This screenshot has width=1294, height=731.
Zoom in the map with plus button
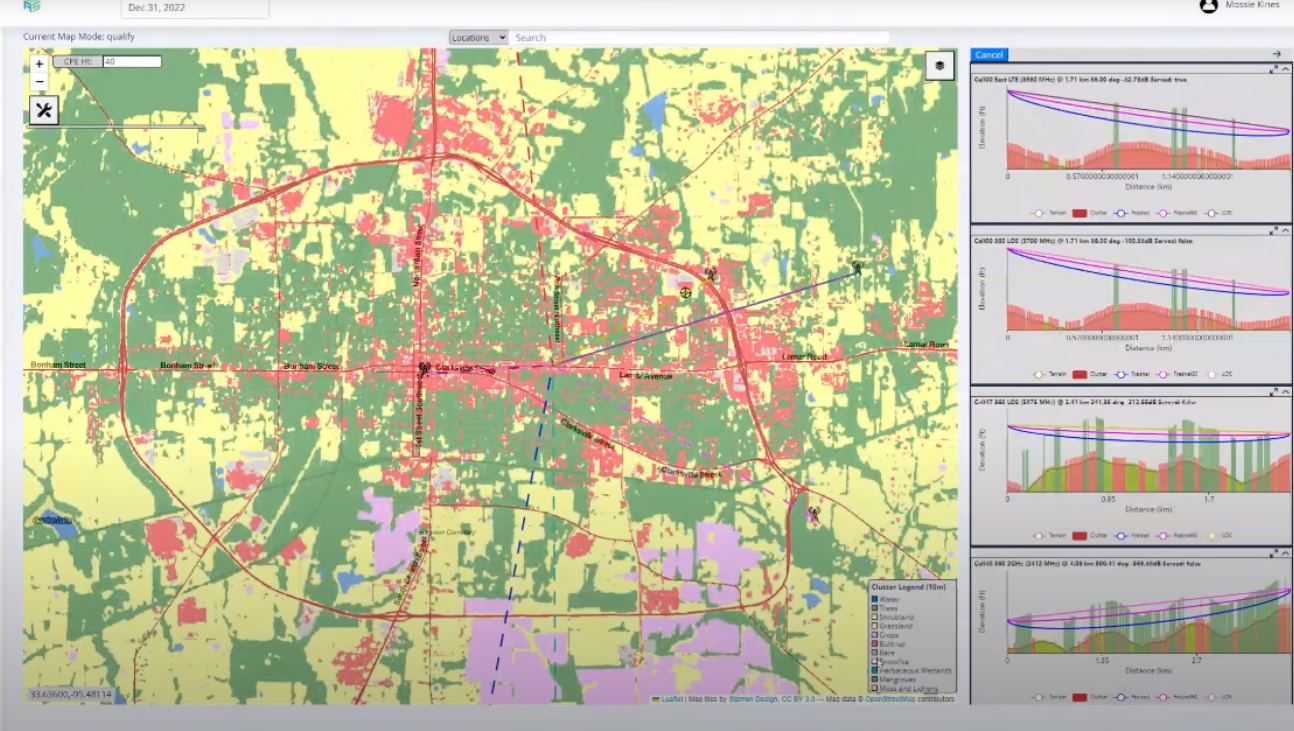click(x=39, y=64)
